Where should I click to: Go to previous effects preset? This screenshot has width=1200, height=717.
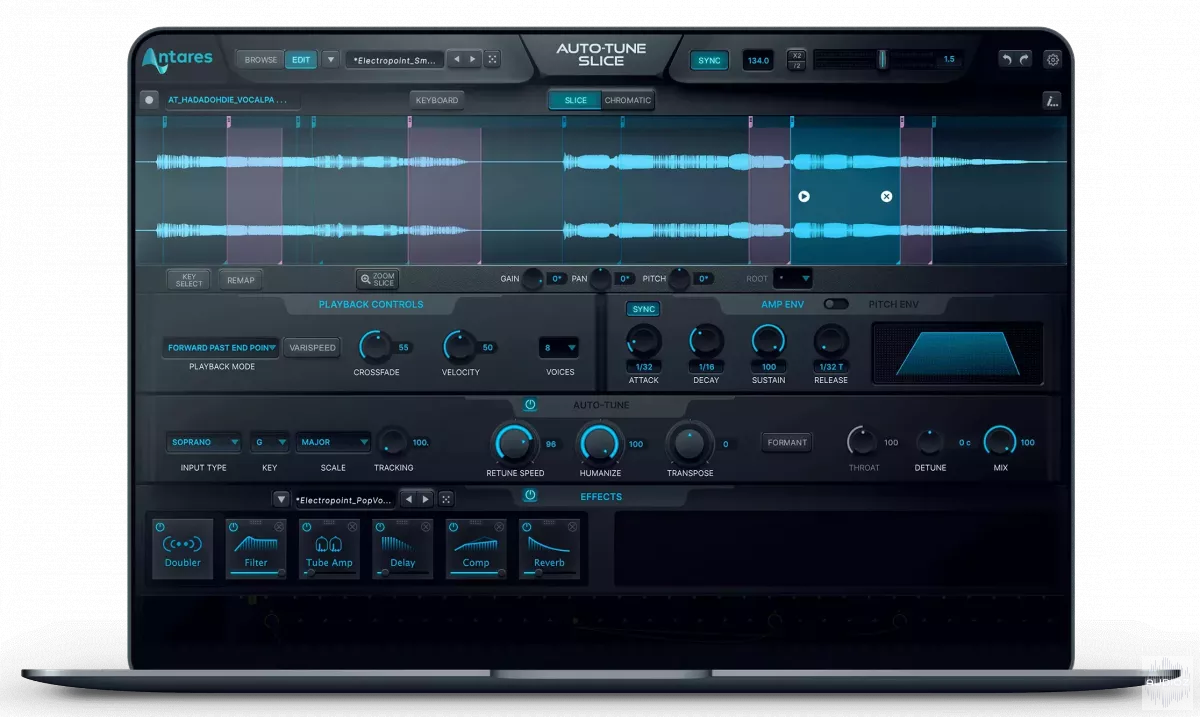tap(409, 499)
